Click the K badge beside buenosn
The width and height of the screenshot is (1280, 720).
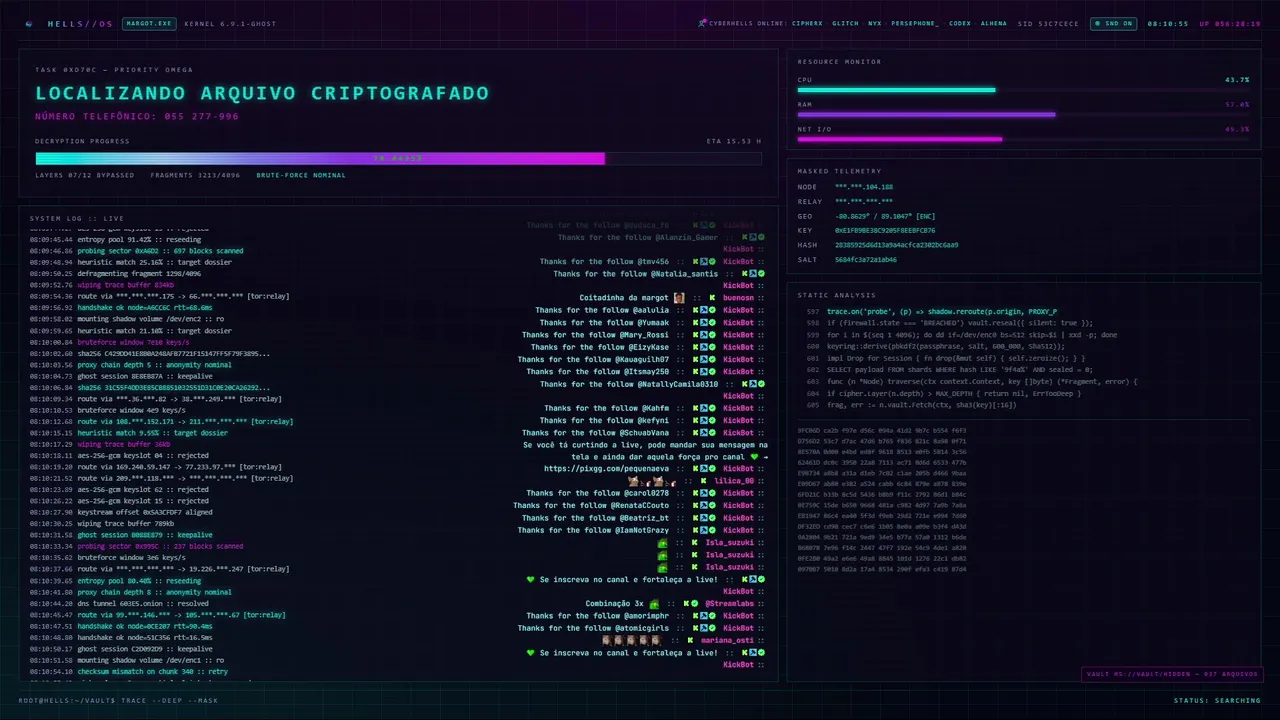click(712, 298)
